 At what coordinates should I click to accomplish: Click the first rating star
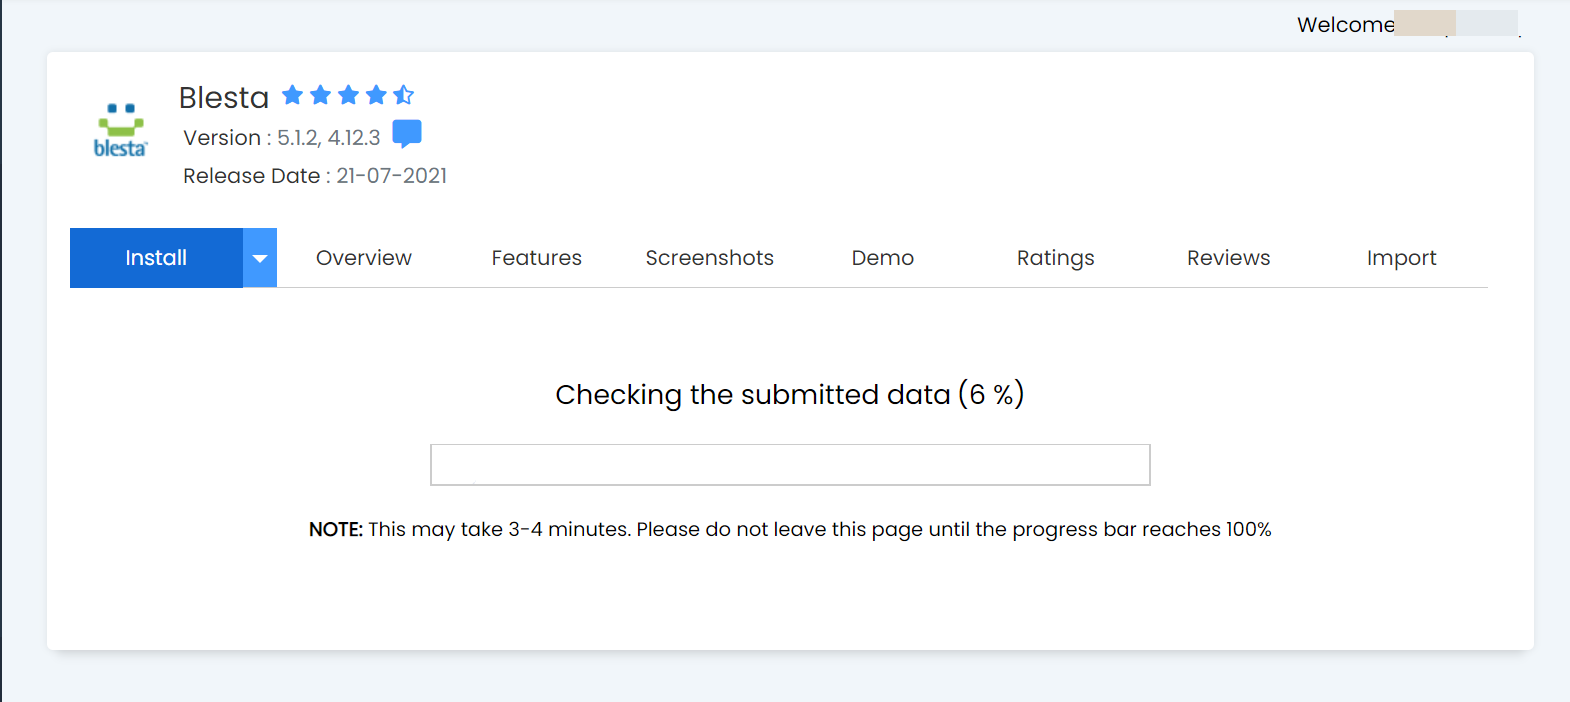pos(292,95)
